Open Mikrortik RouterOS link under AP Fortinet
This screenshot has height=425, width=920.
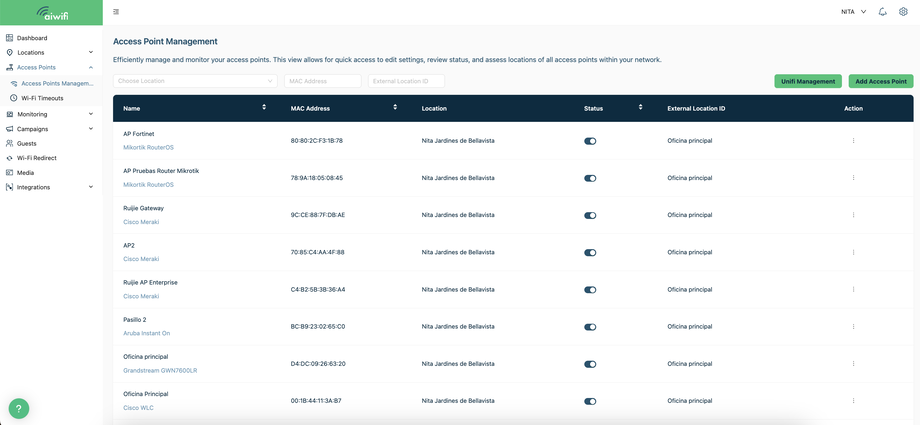tap(148, 147)
